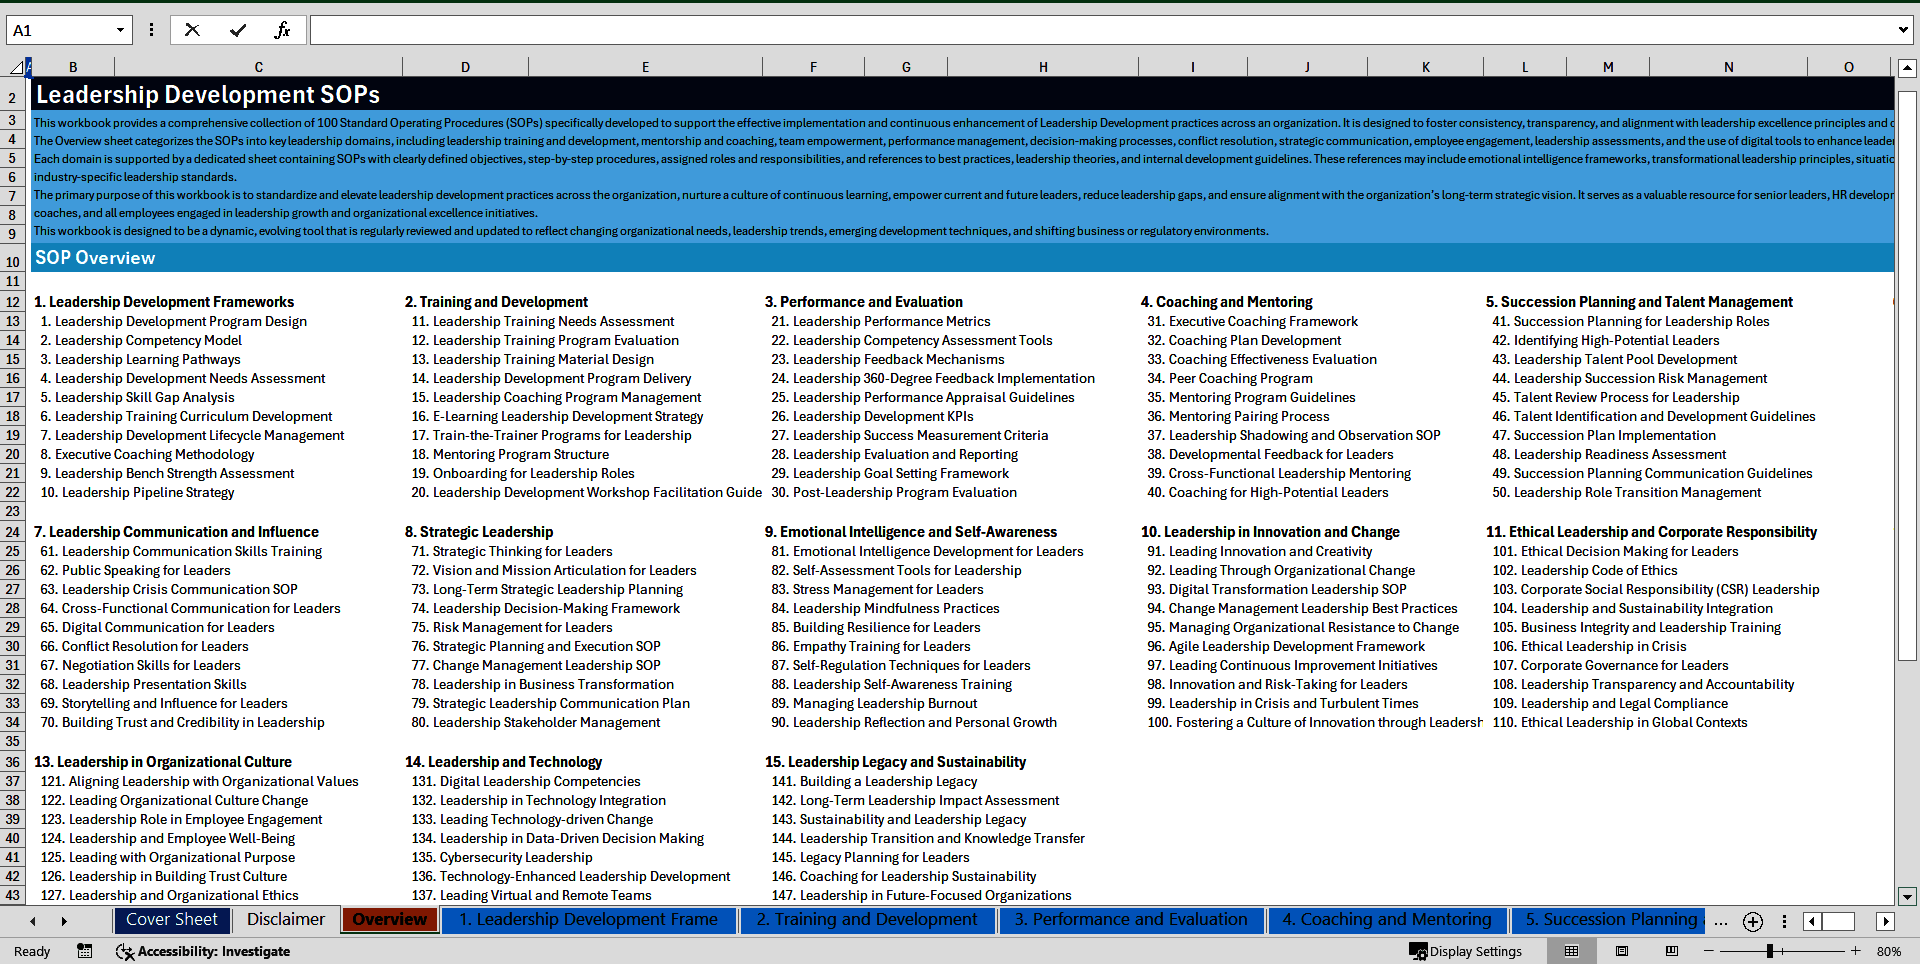Viewport: 1920px width, 965px height.
Task: Open the Cover Sheet tab
Action: click(171, 920)
